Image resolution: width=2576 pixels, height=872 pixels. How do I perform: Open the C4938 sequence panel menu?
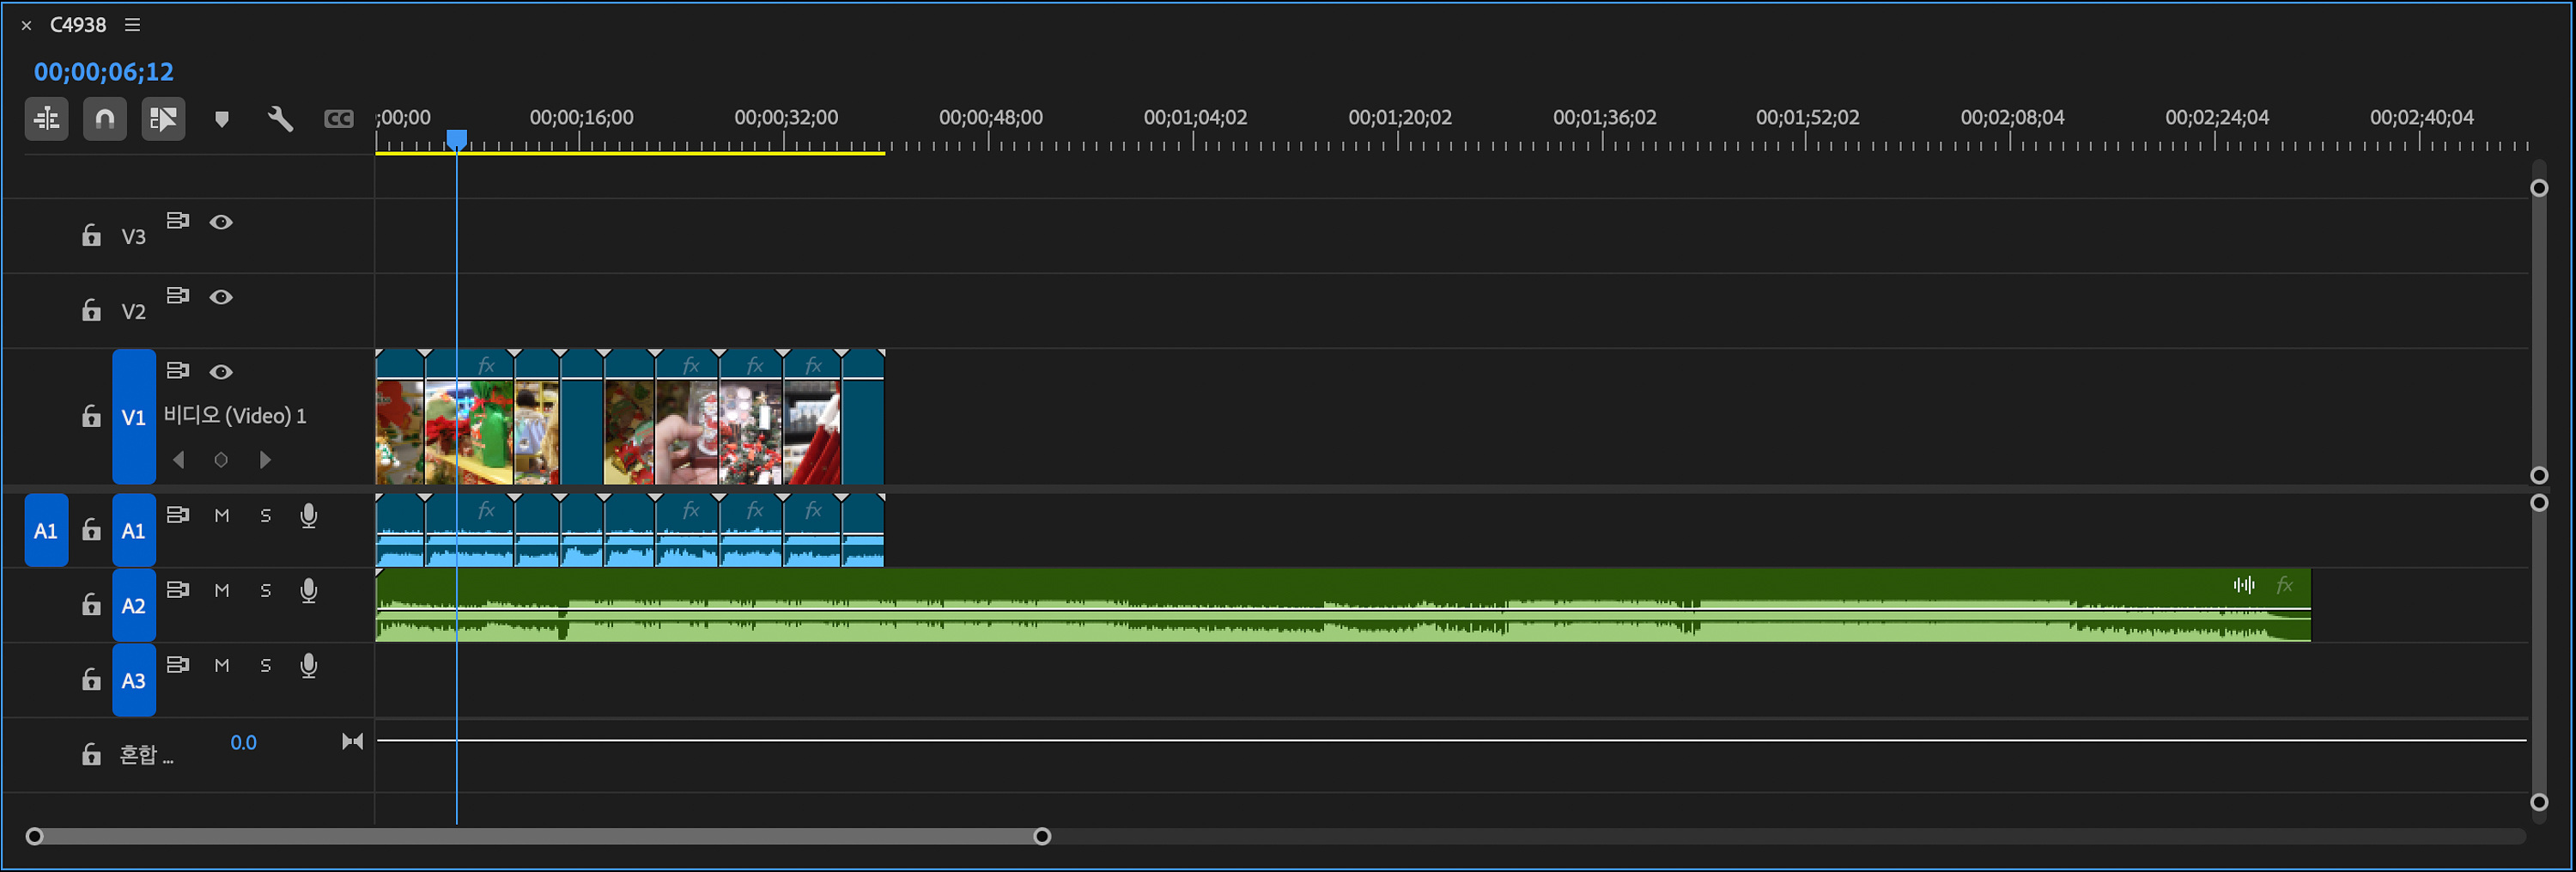click(132, 25)
